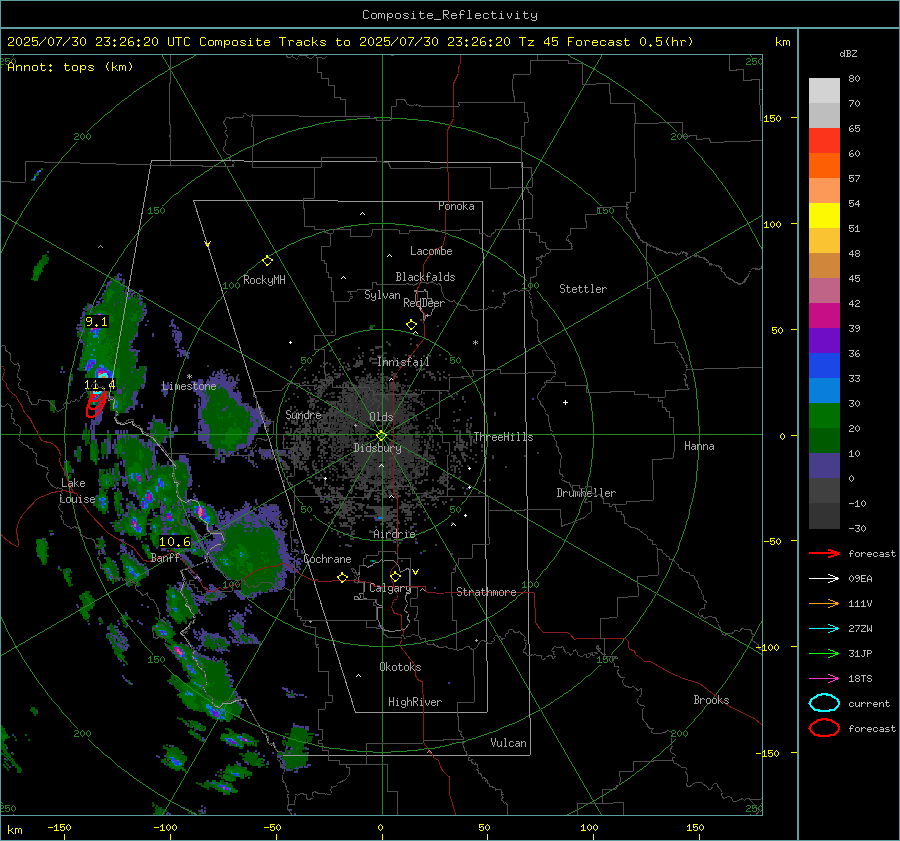This screenshot has width=900, height=841.
Task: Click the dBZ legend heading
Action: point(848,53)
